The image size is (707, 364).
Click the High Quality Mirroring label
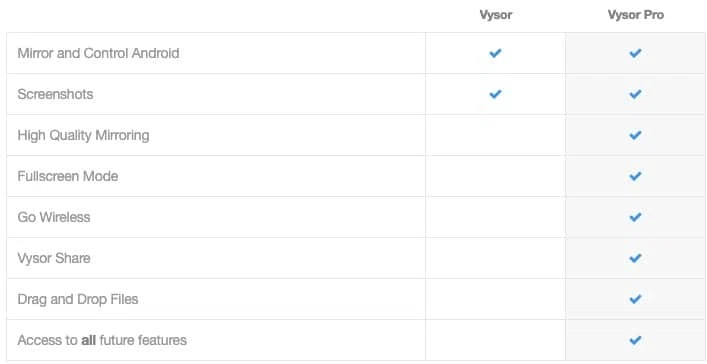click(x=83, y=135)
